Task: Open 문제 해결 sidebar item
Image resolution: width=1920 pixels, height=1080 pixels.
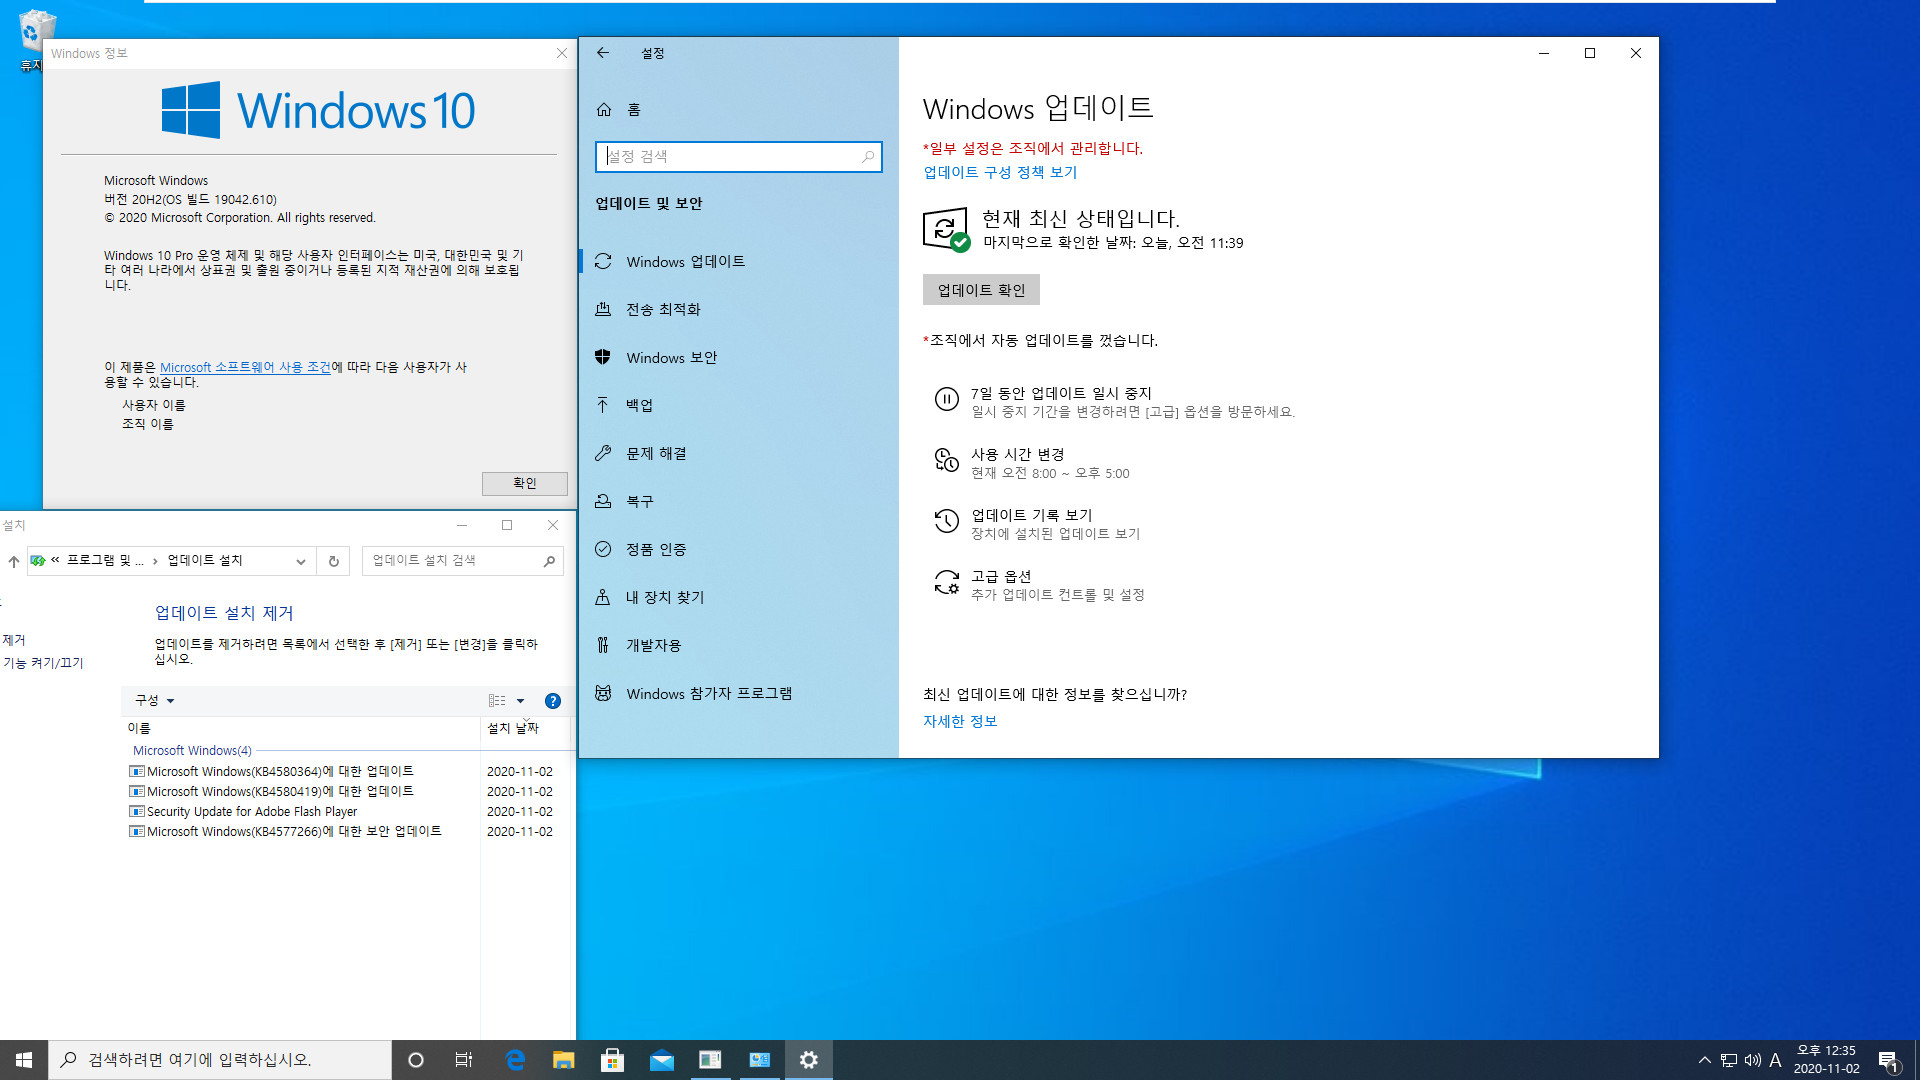Action: pyautogui.click(x=739, y=454)
